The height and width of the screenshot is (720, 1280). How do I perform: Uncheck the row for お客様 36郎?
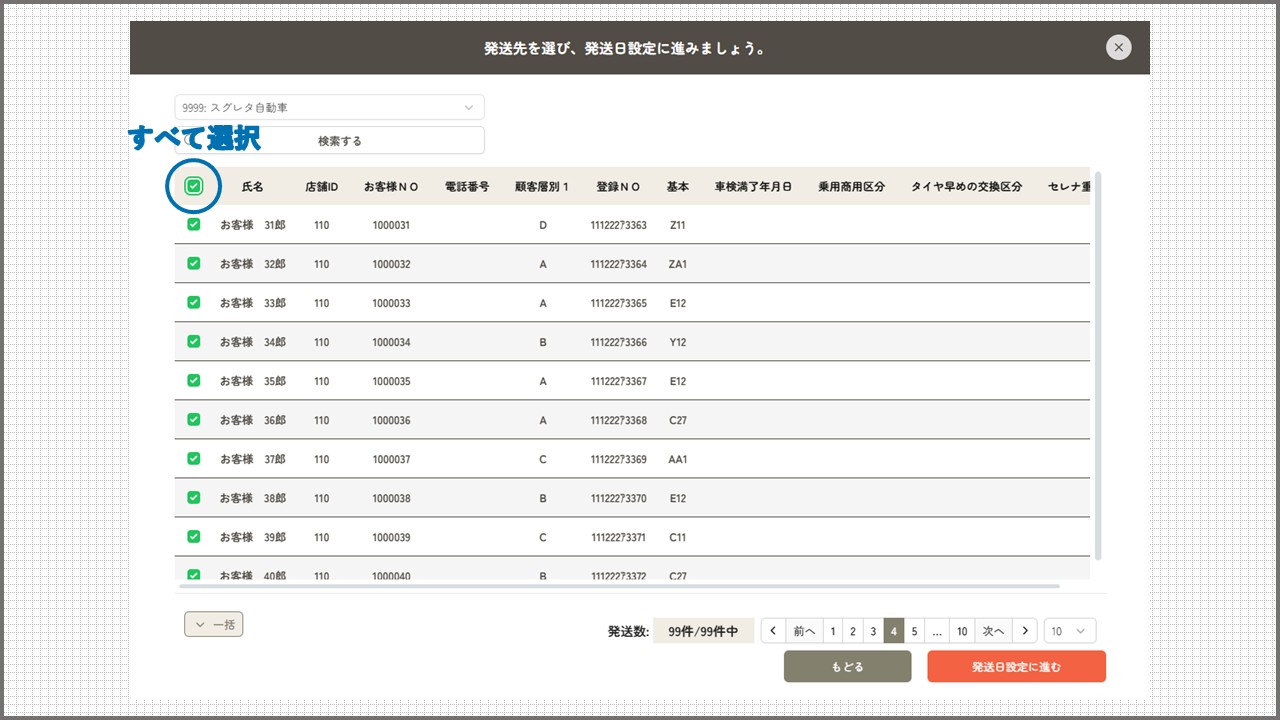pos(194,420)
